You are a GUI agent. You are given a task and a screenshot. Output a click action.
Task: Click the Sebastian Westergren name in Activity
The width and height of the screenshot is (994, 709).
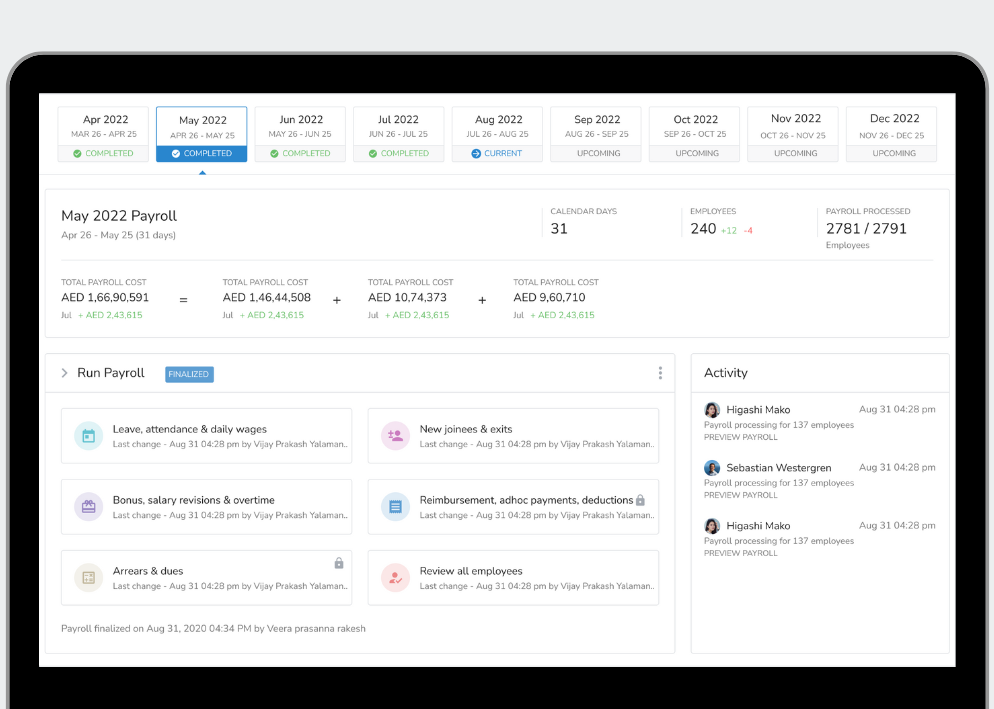778,468
